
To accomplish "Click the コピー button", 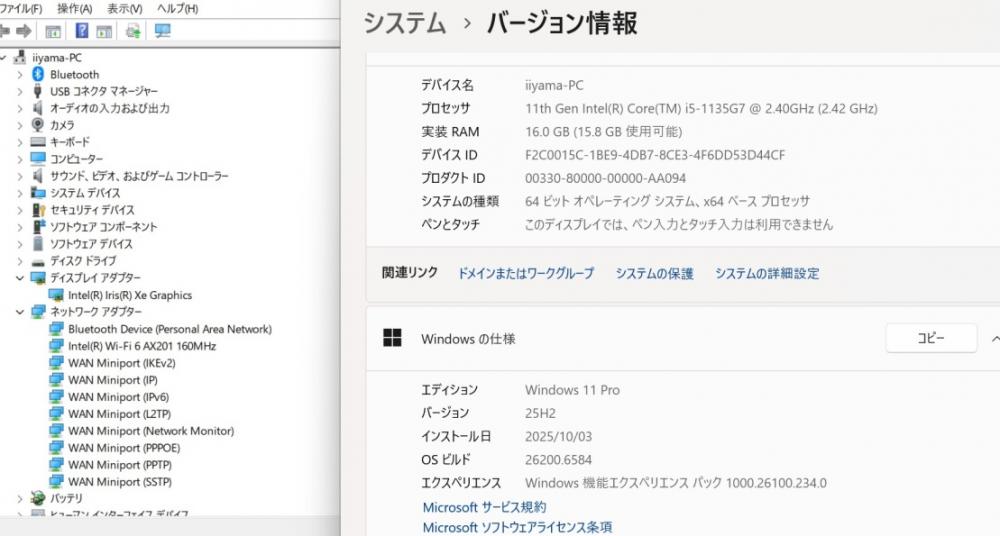I will point(930,338).
